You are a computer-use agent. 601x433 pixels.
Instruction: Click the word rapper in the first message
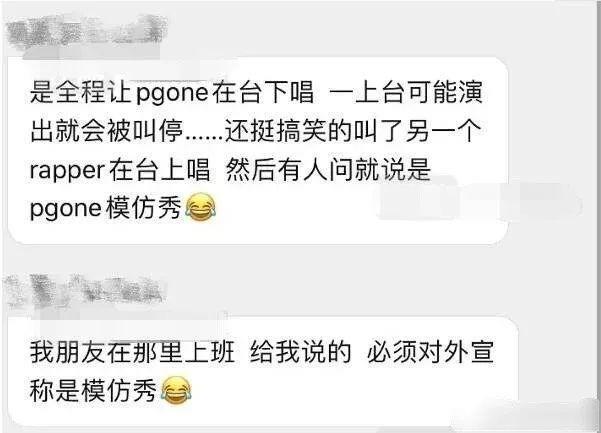coord(67,171)
